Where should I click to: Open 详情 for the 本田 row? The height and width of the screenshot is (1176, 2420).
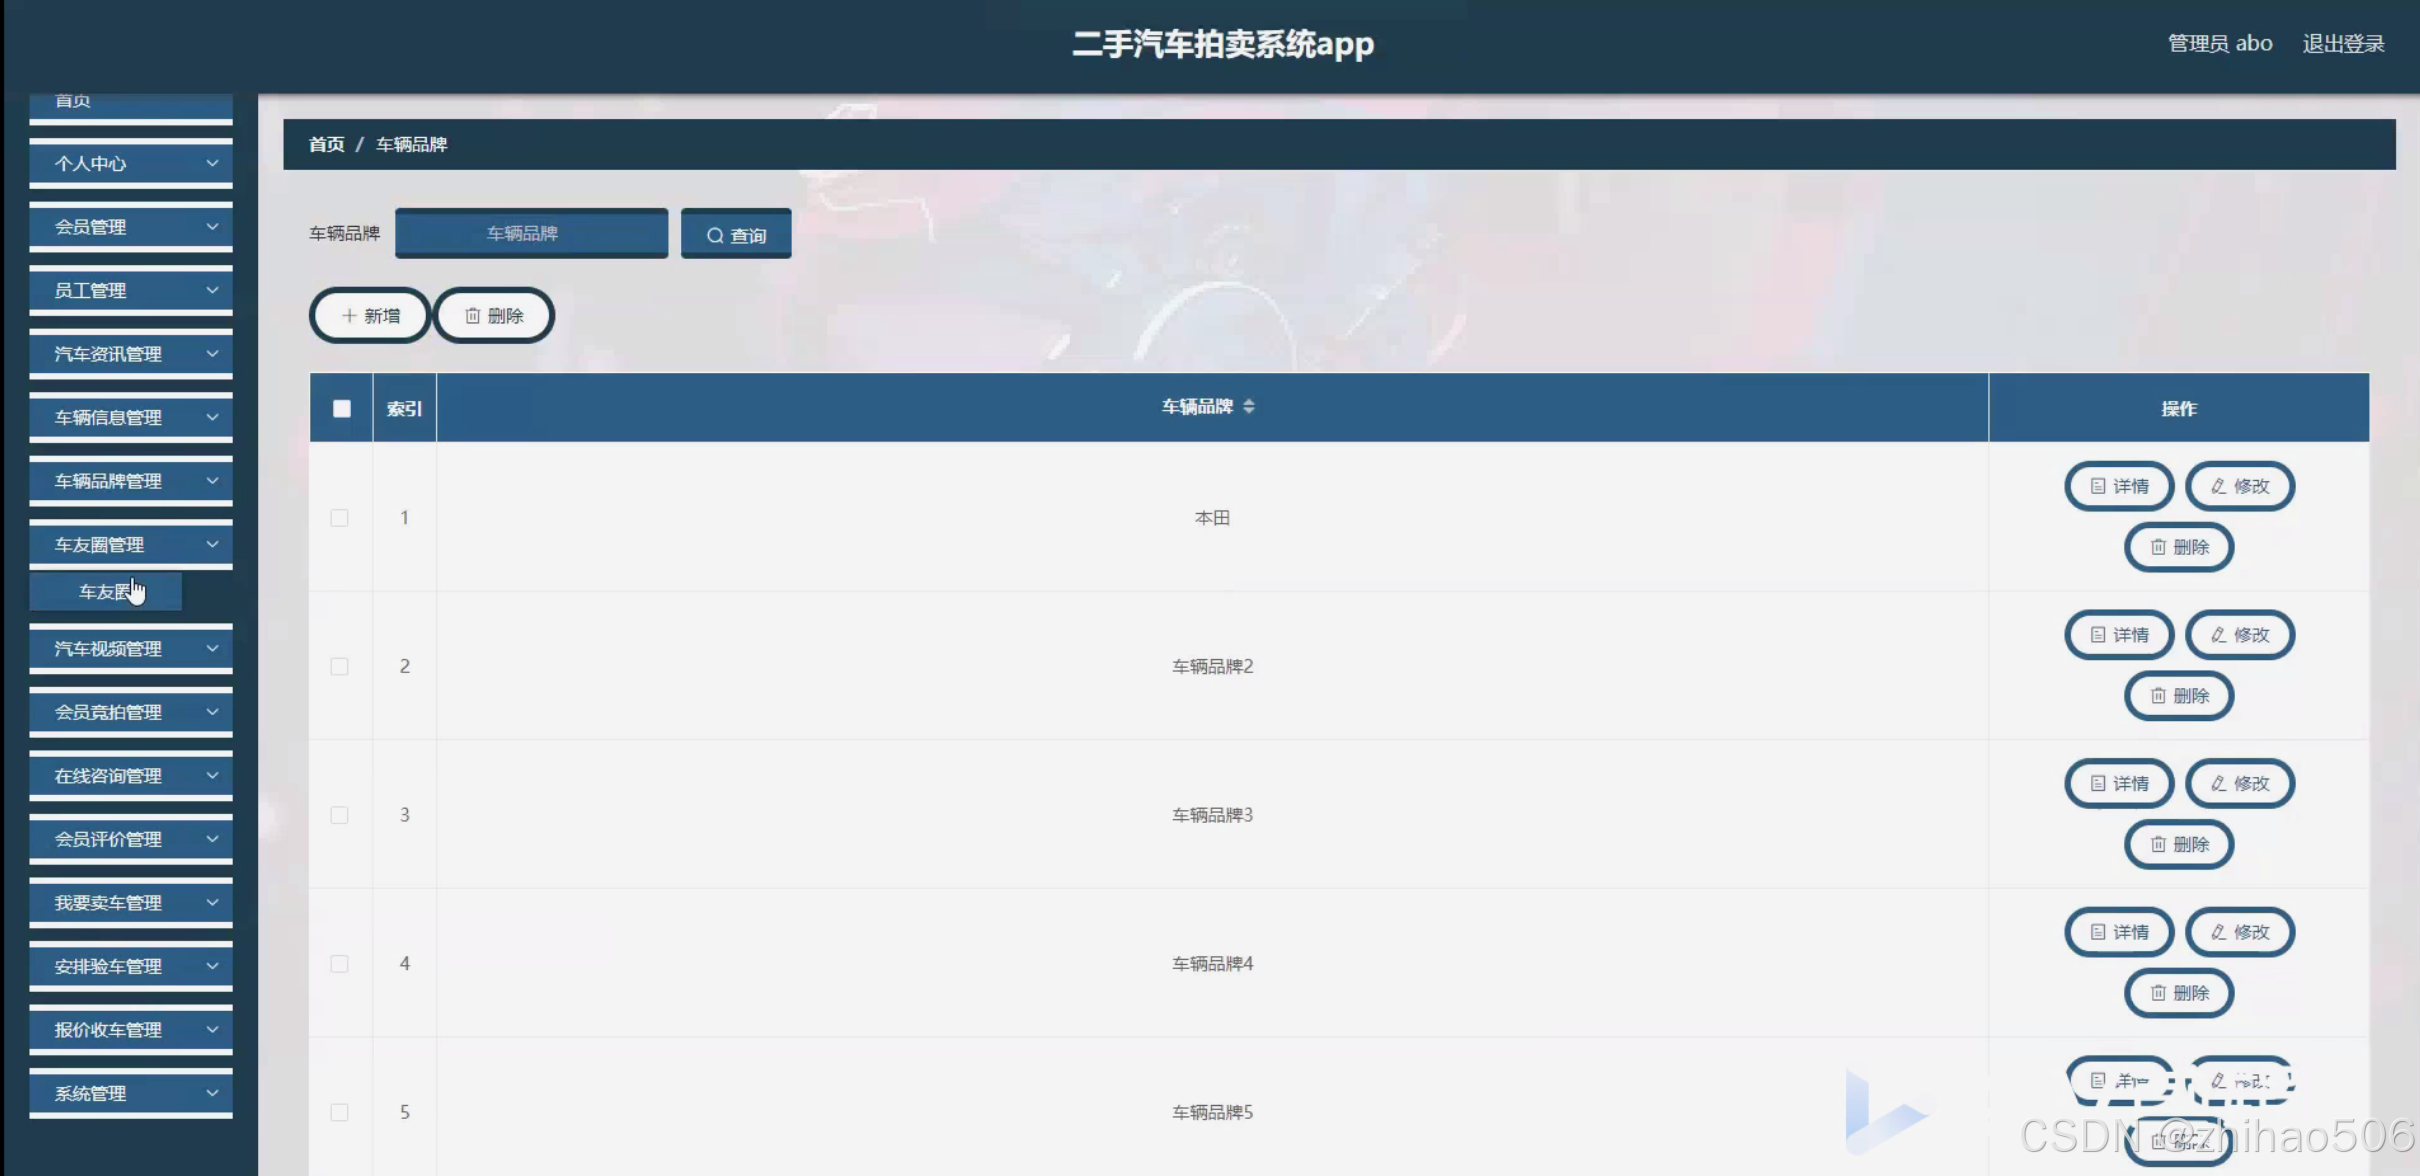(2119, 487)
